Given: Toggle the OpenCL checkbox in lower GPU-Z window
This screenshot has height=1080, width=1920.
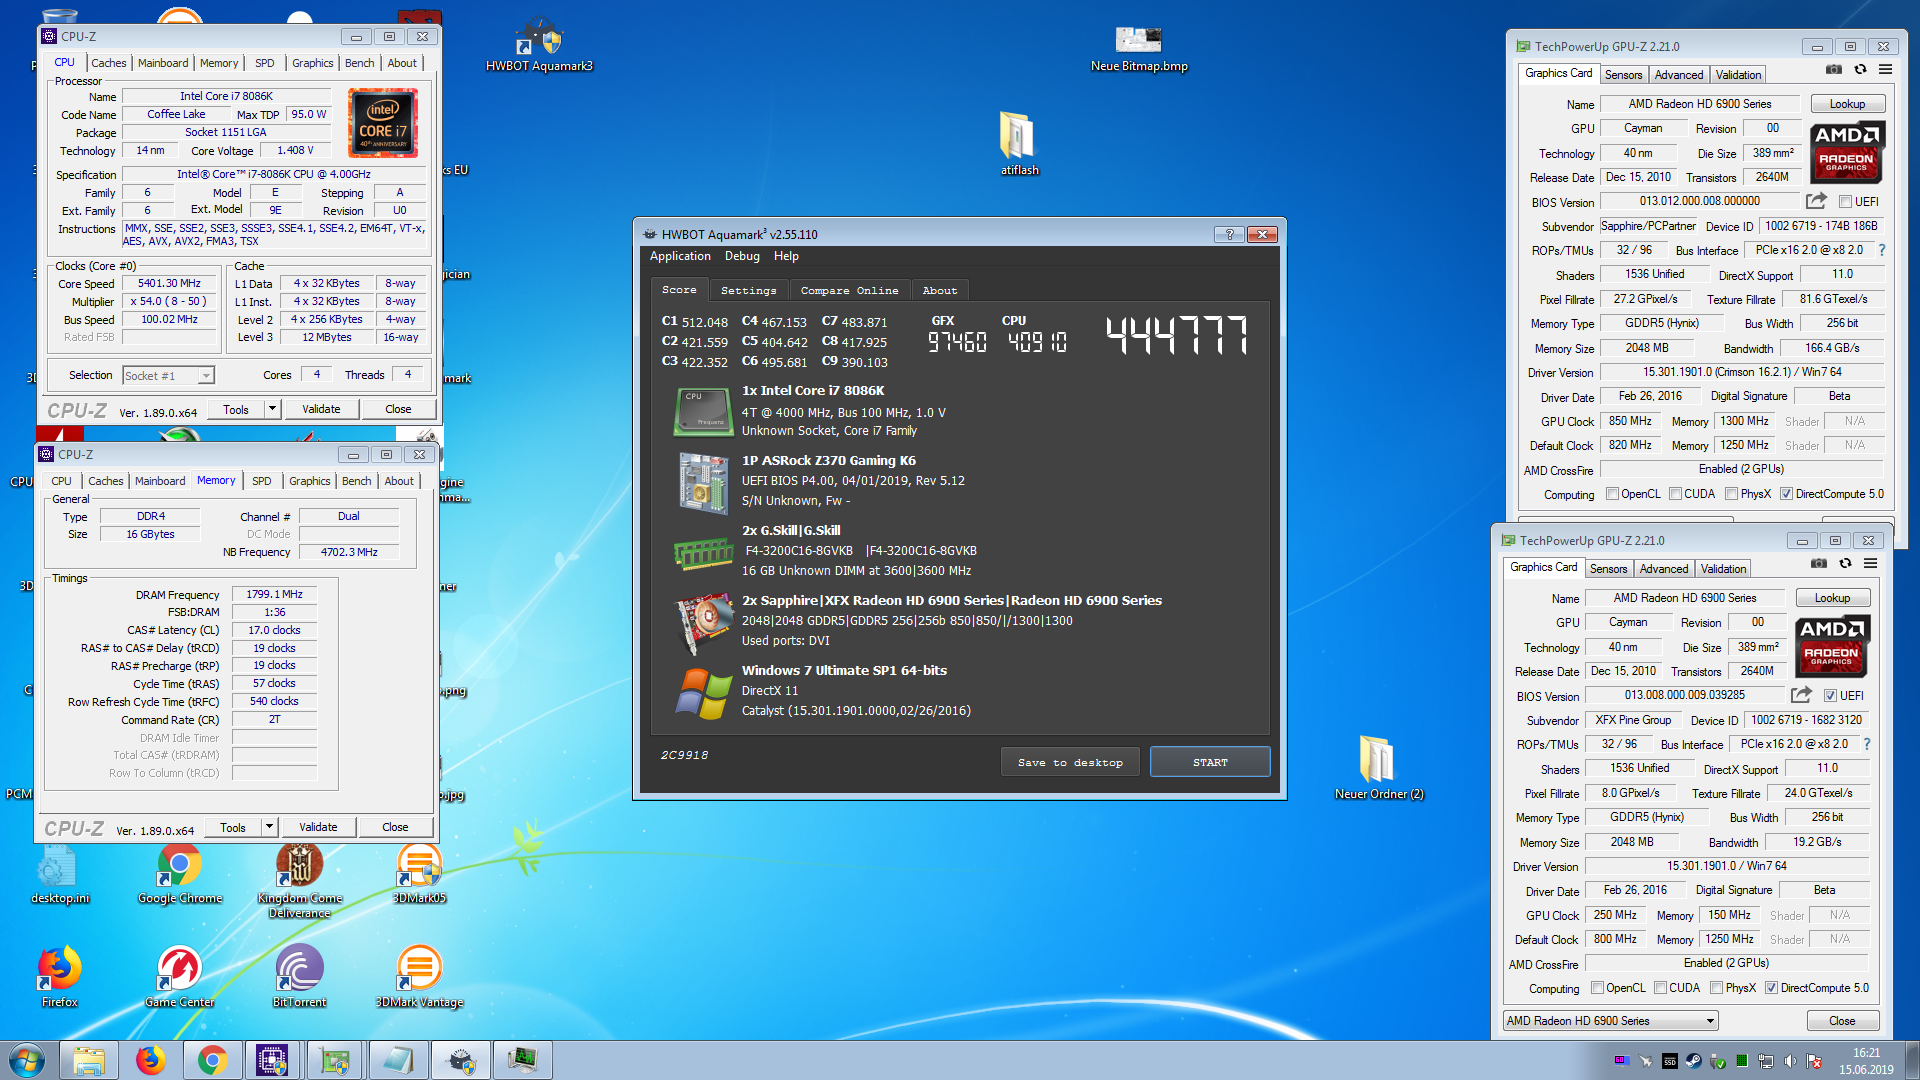Looking at the screenshot, I should tap(1597, 988).
